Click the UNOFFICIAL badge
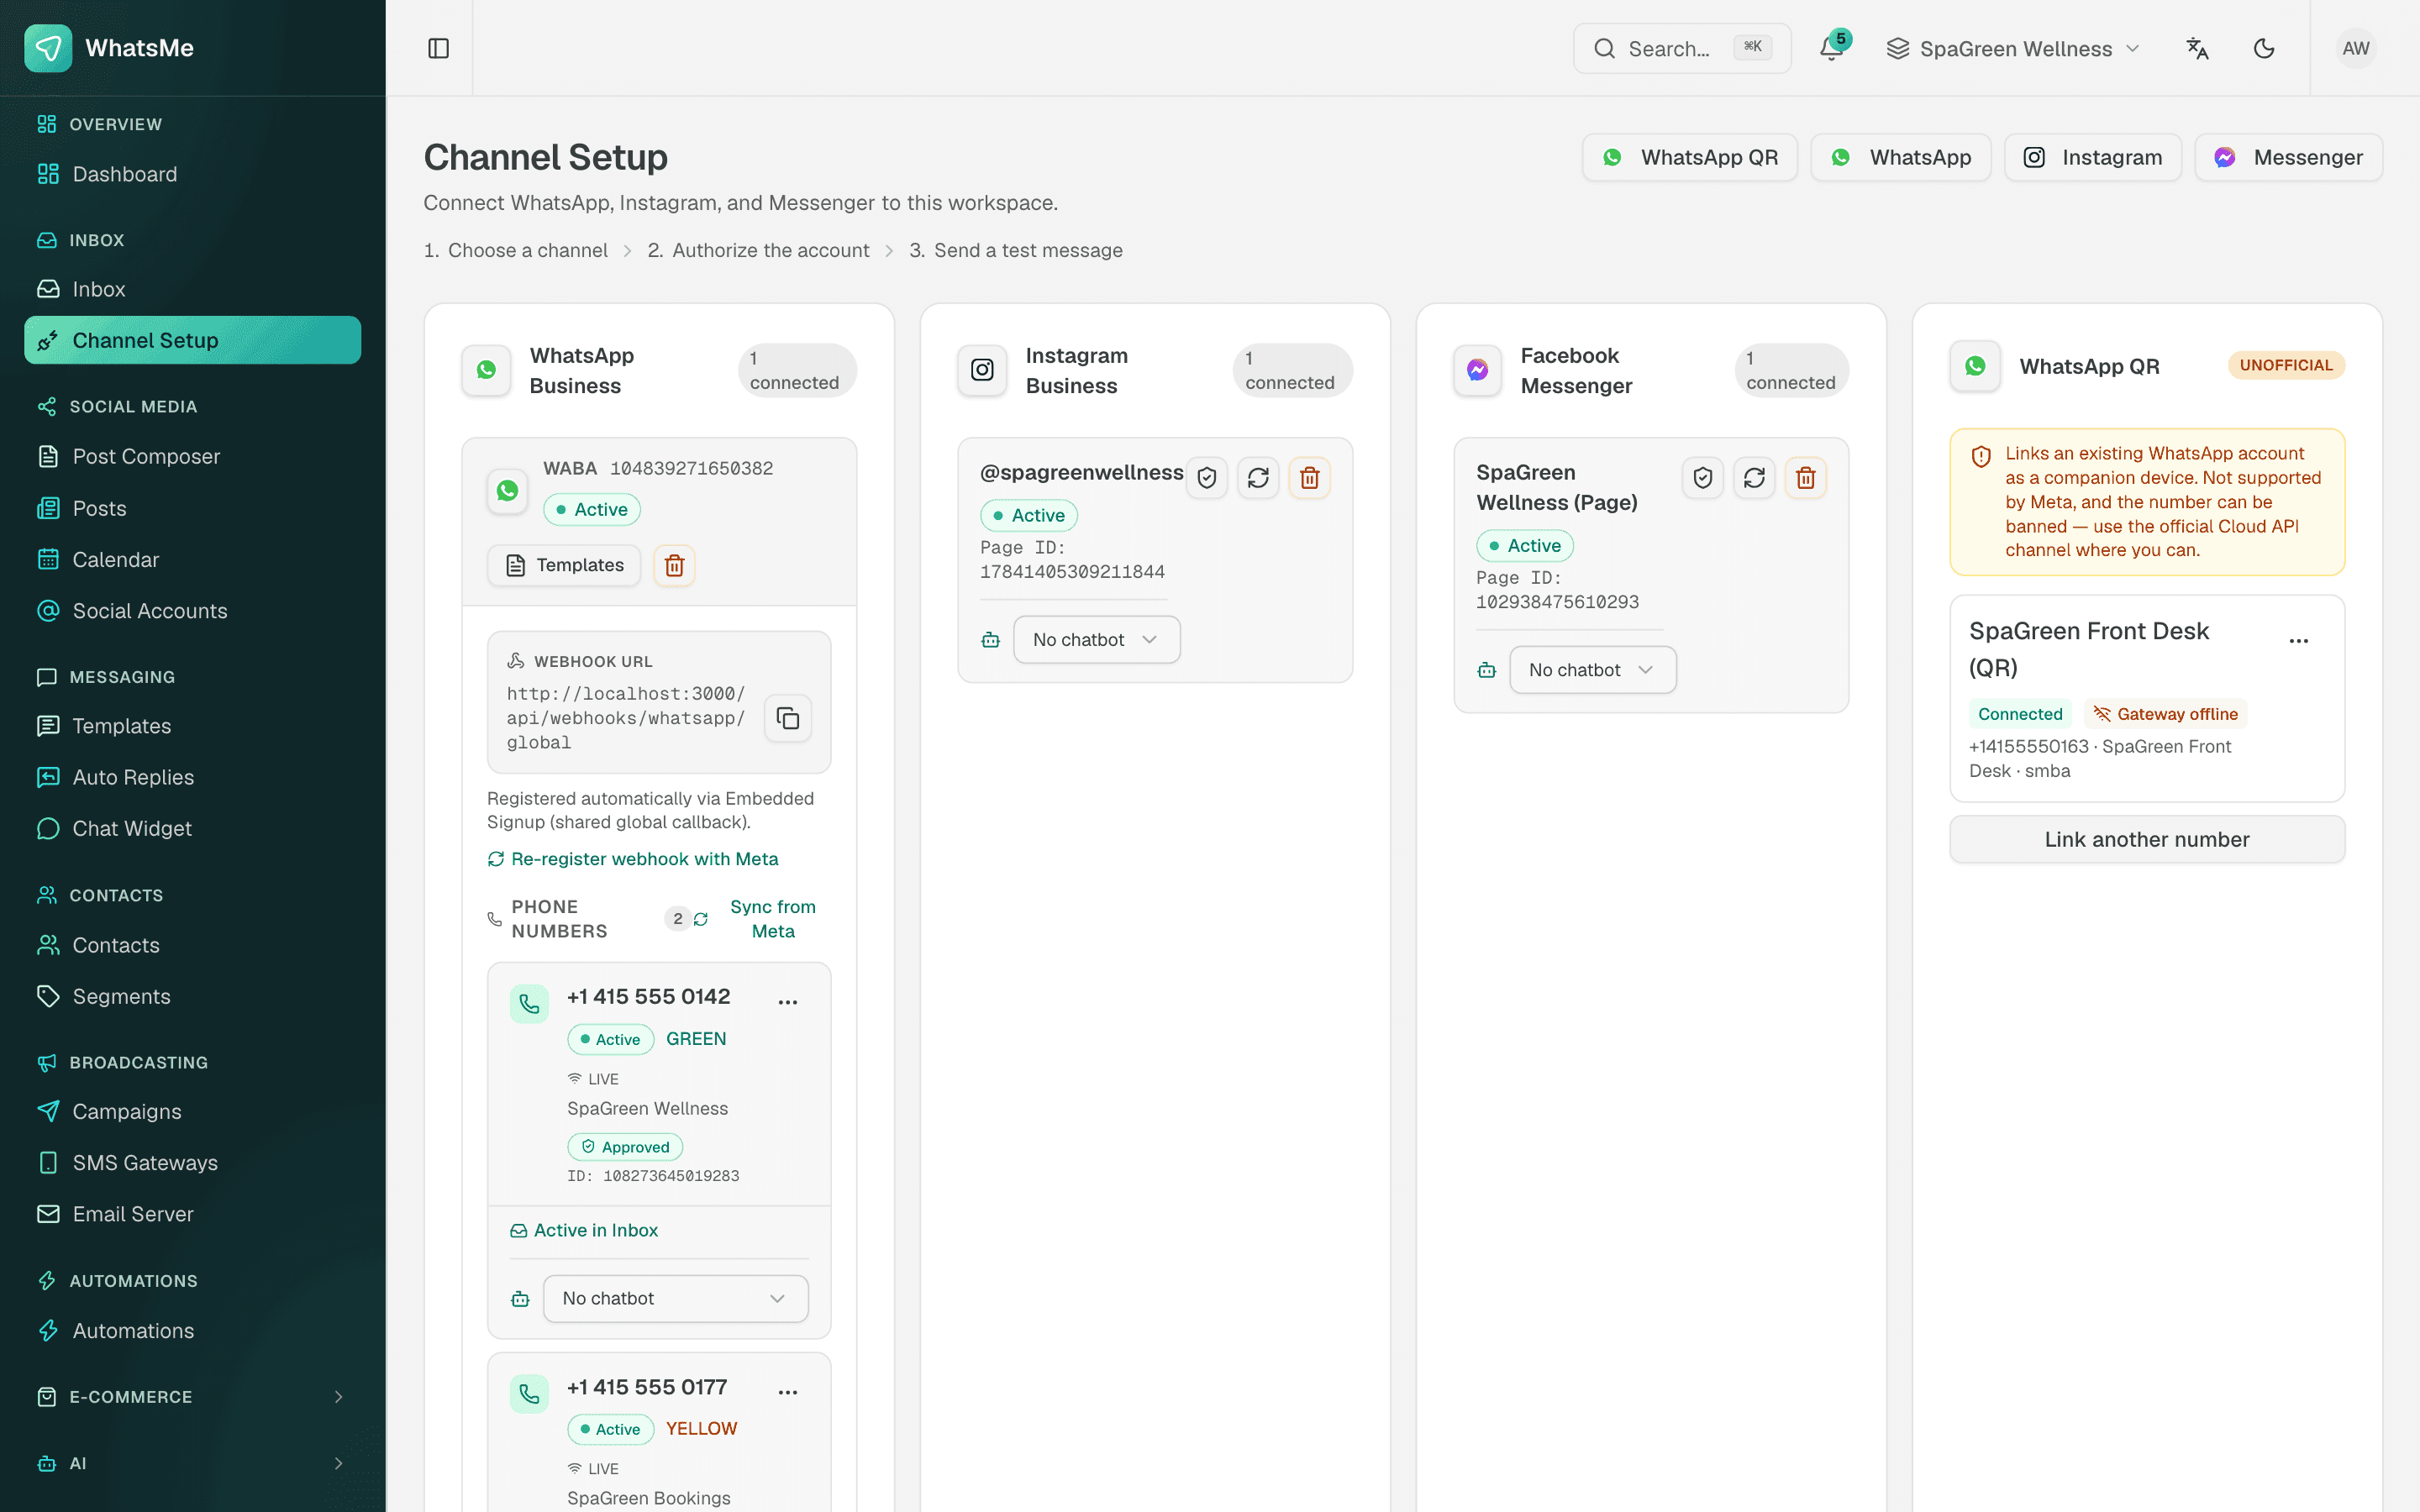Image resolution: width=2420 pixels, height=1512 pixels. coord(2285,365)
